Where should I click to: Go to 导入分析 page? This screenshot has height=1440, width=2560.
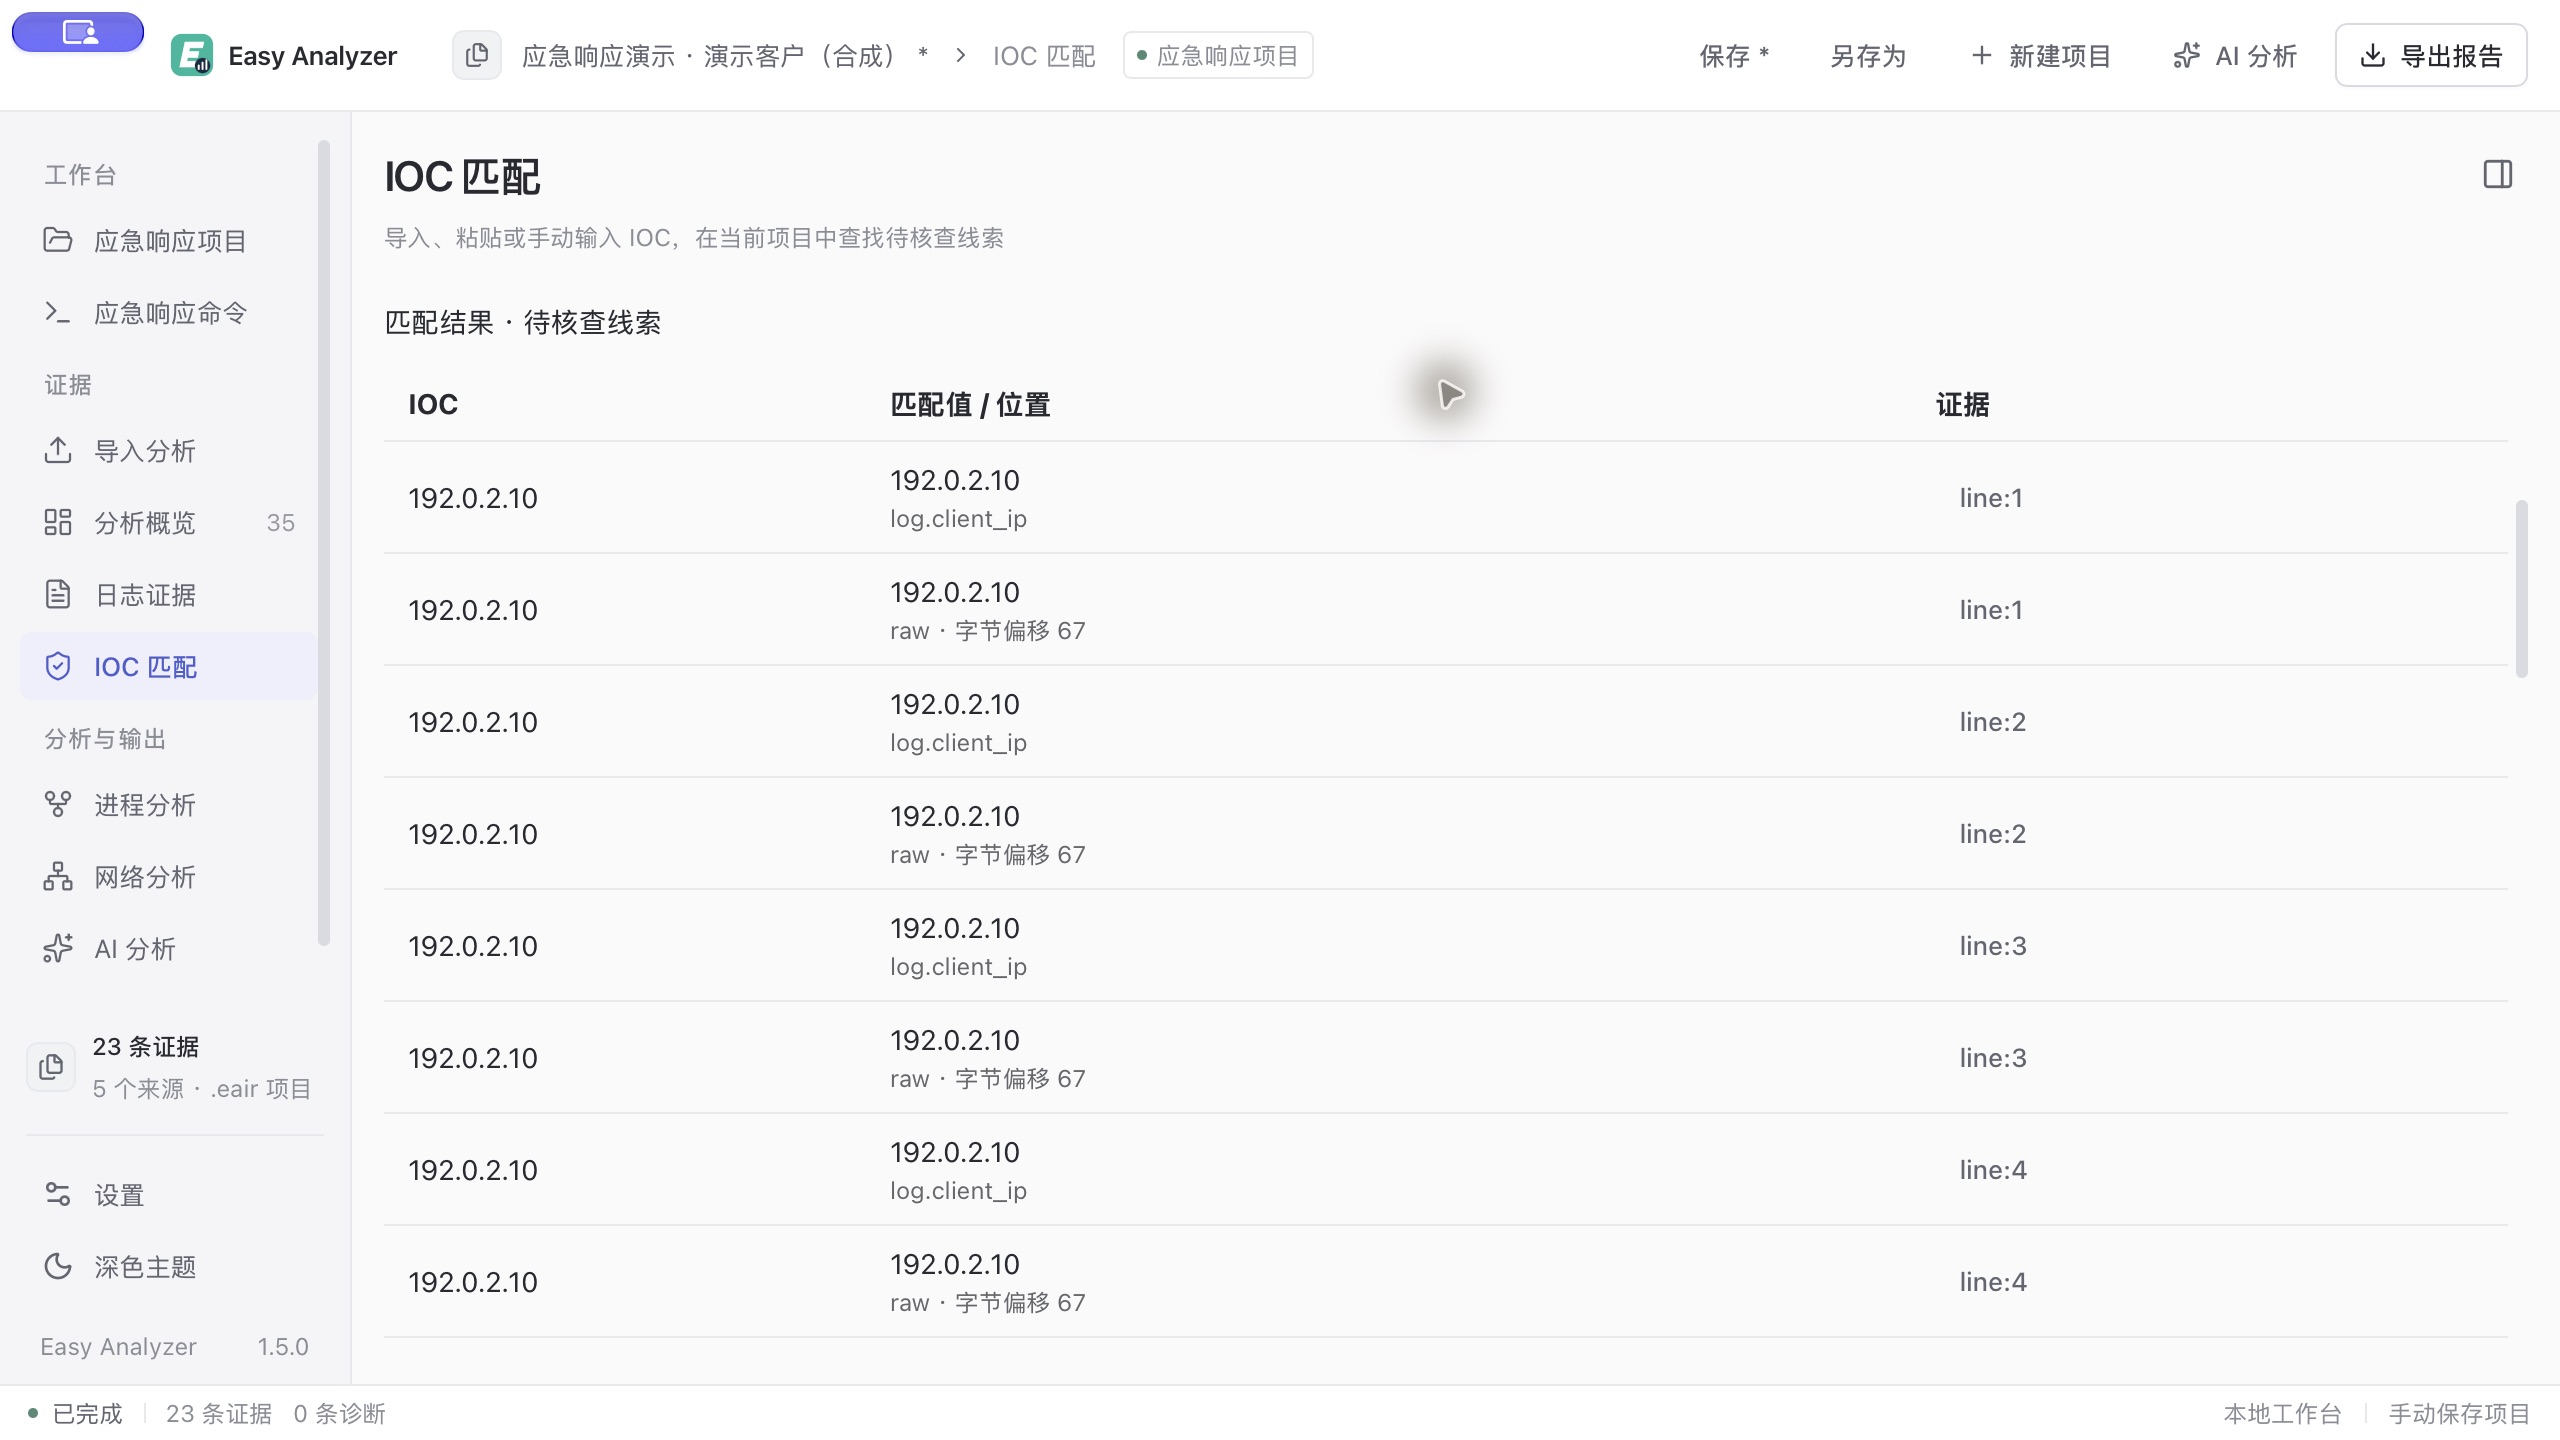[x=168, y=450]
